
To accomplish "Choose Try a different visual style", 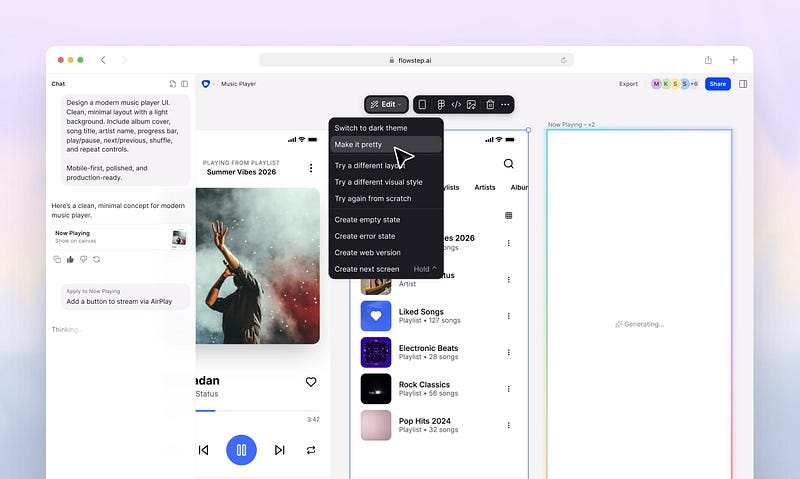I will (x=386, y=182).
